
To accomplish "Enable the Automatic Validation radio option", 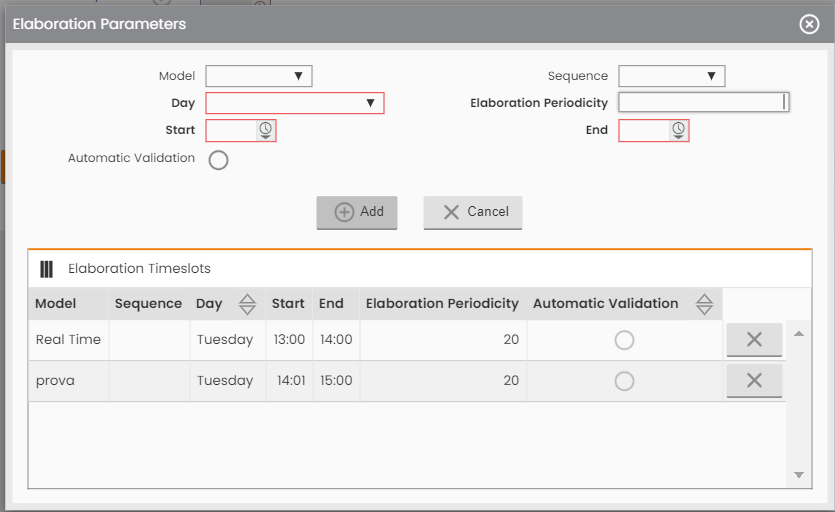I will pos(218,160).
